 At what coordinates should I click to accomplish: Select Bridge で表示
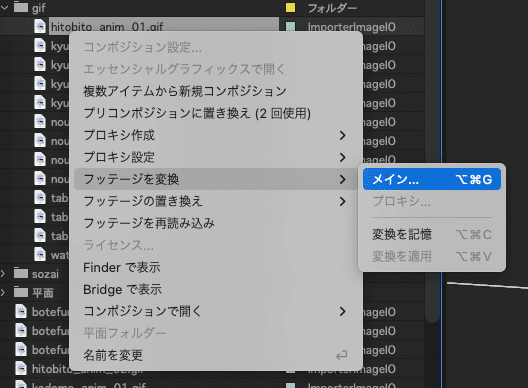point(216,289)
